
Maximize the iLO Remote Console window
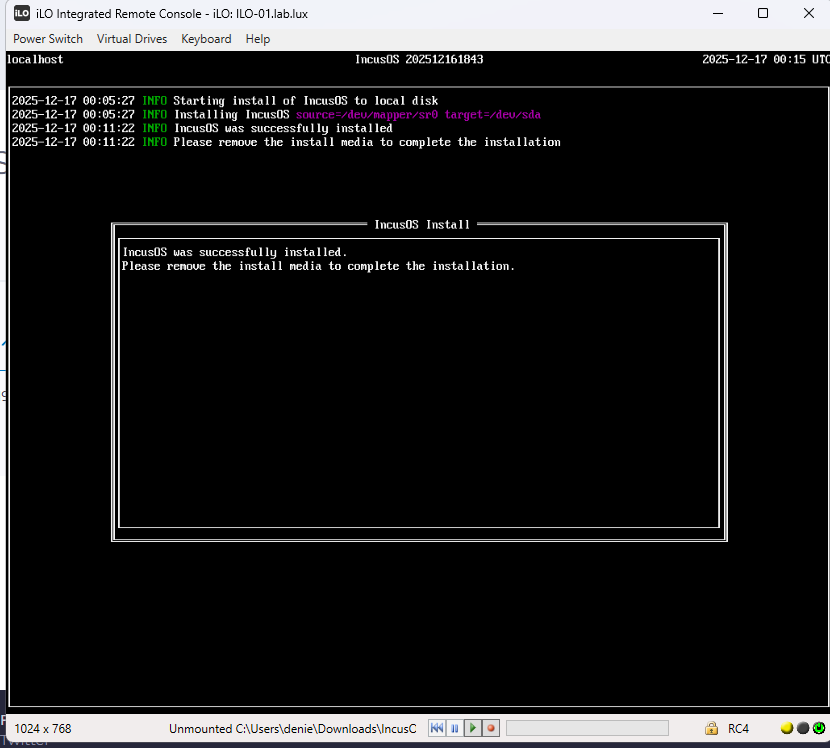pyautogui.click(x=763, y=13)
